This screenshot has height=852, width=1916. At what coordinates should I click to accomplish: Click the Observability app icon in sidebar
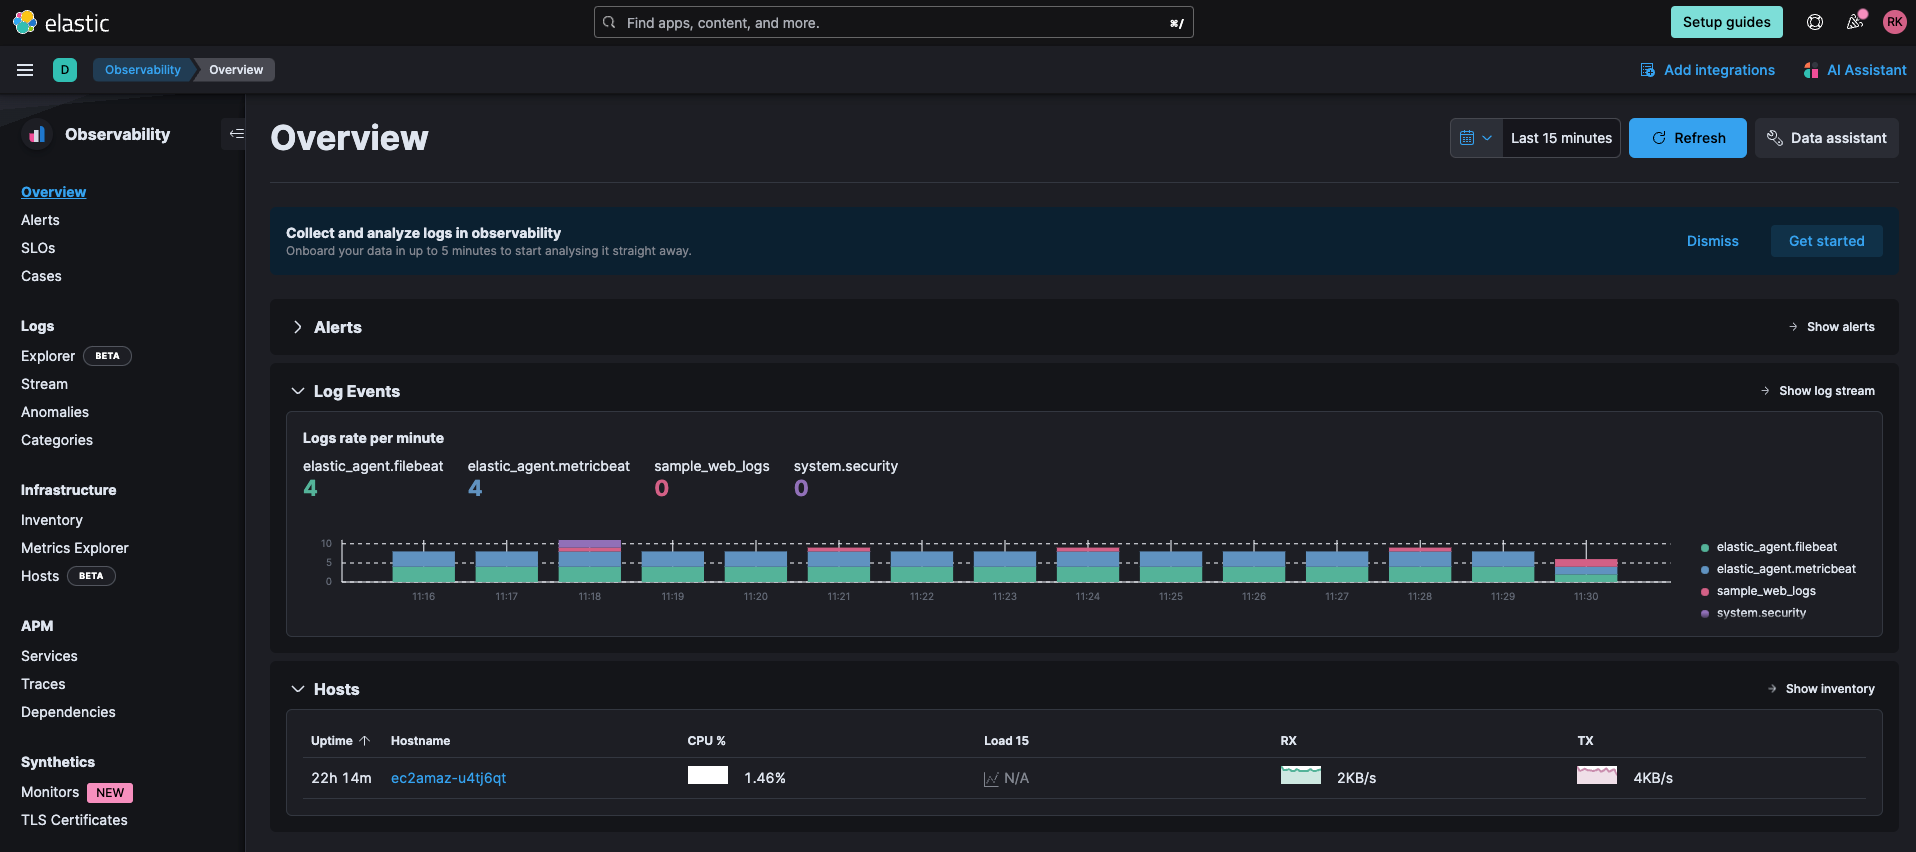click(37, 134)
